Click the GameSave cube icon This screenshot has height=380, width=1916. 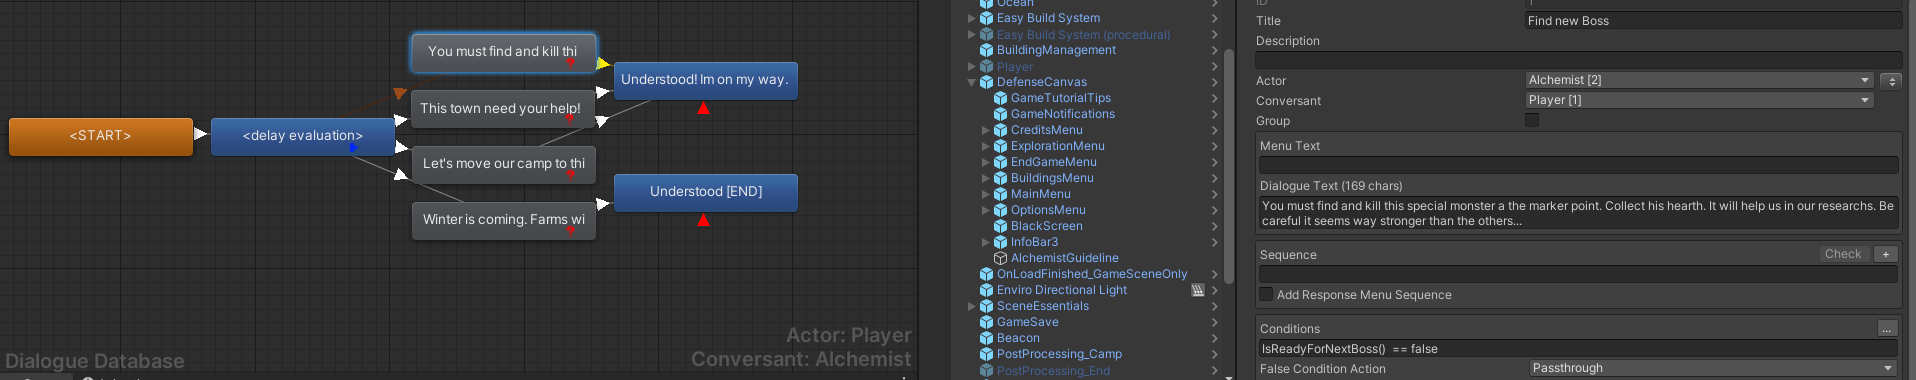986,322
